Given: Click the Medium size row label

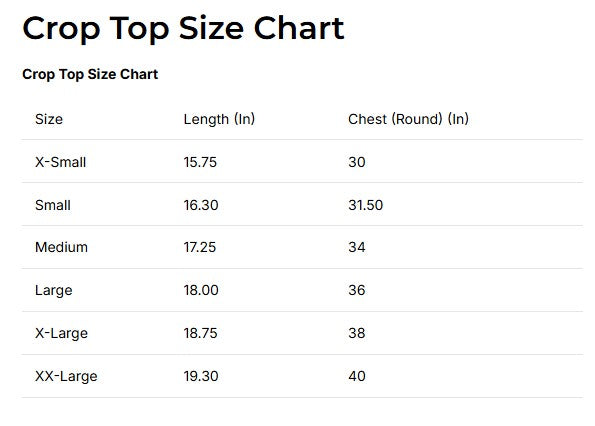Looking at the screenshot, I should [61, 247].
